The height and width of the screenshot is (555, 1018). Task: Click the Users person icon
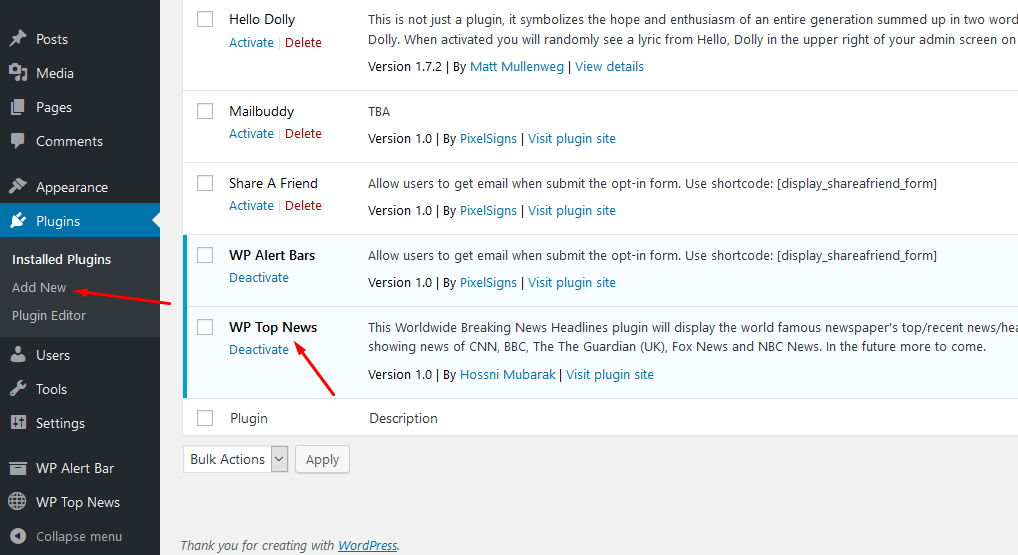(x=18, y=354)
